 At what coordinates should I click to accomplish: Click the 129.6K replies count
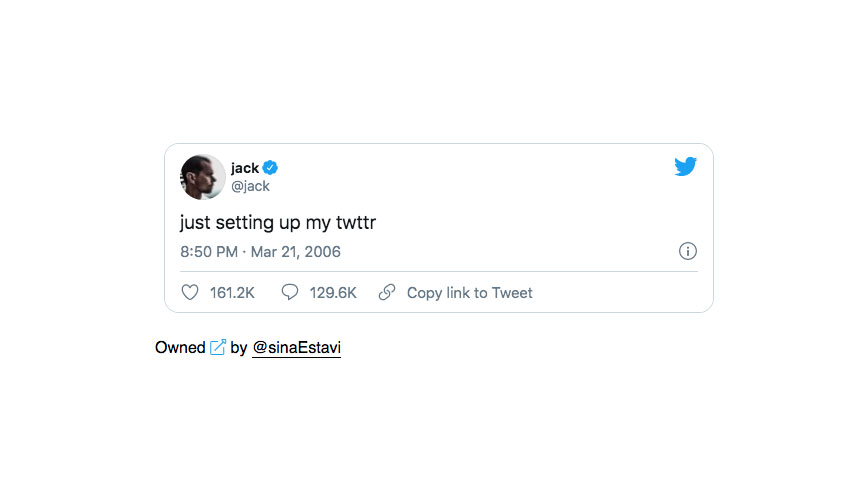333,293
